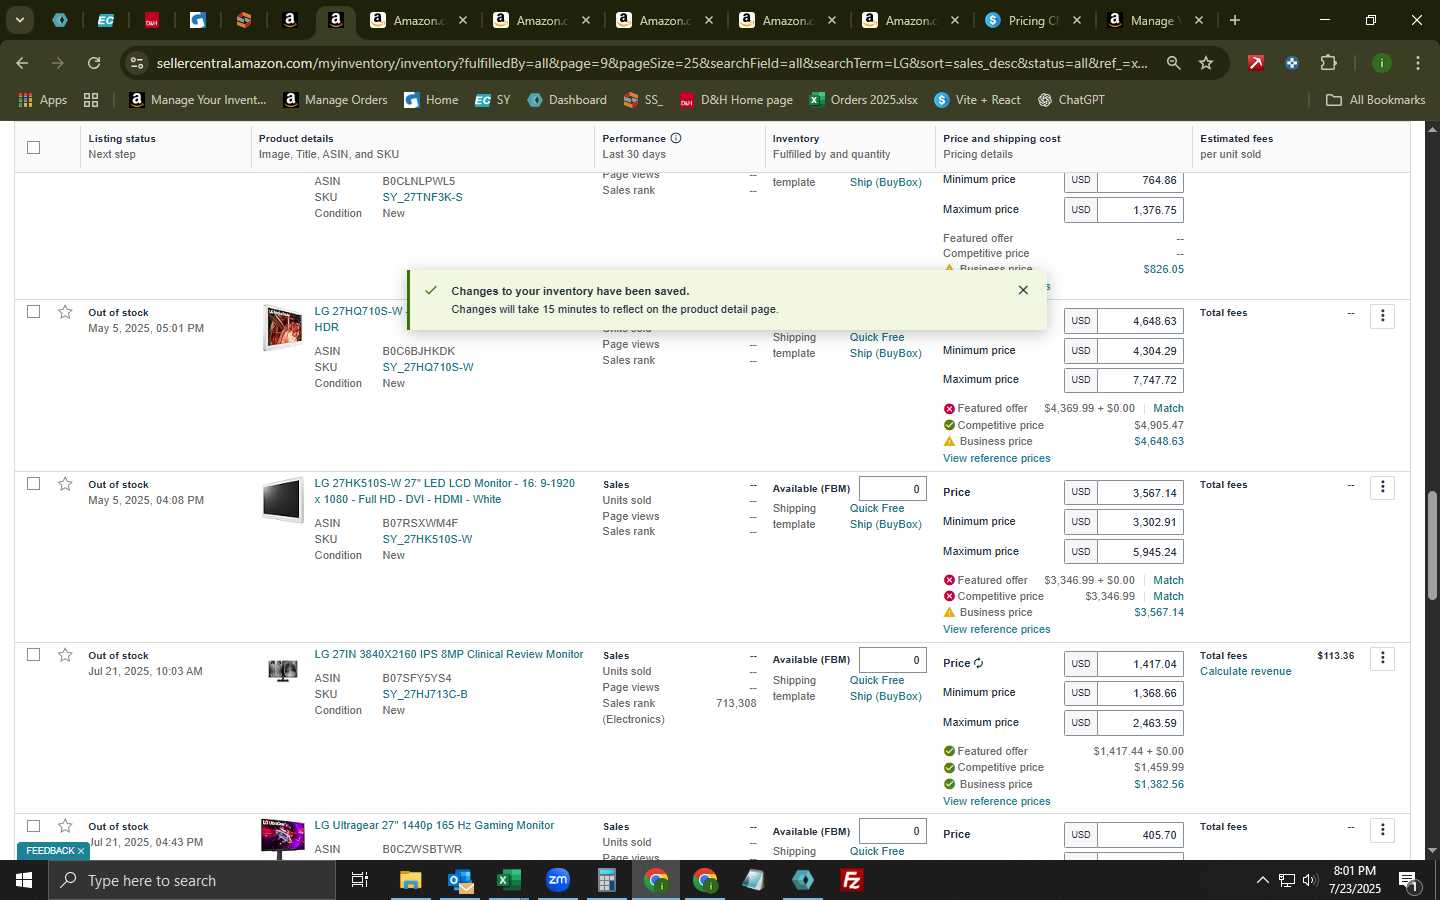Viewport: 1440px width, 900px height.
Task: Open Excel from taskbar
Action: [x=509, y=880]
